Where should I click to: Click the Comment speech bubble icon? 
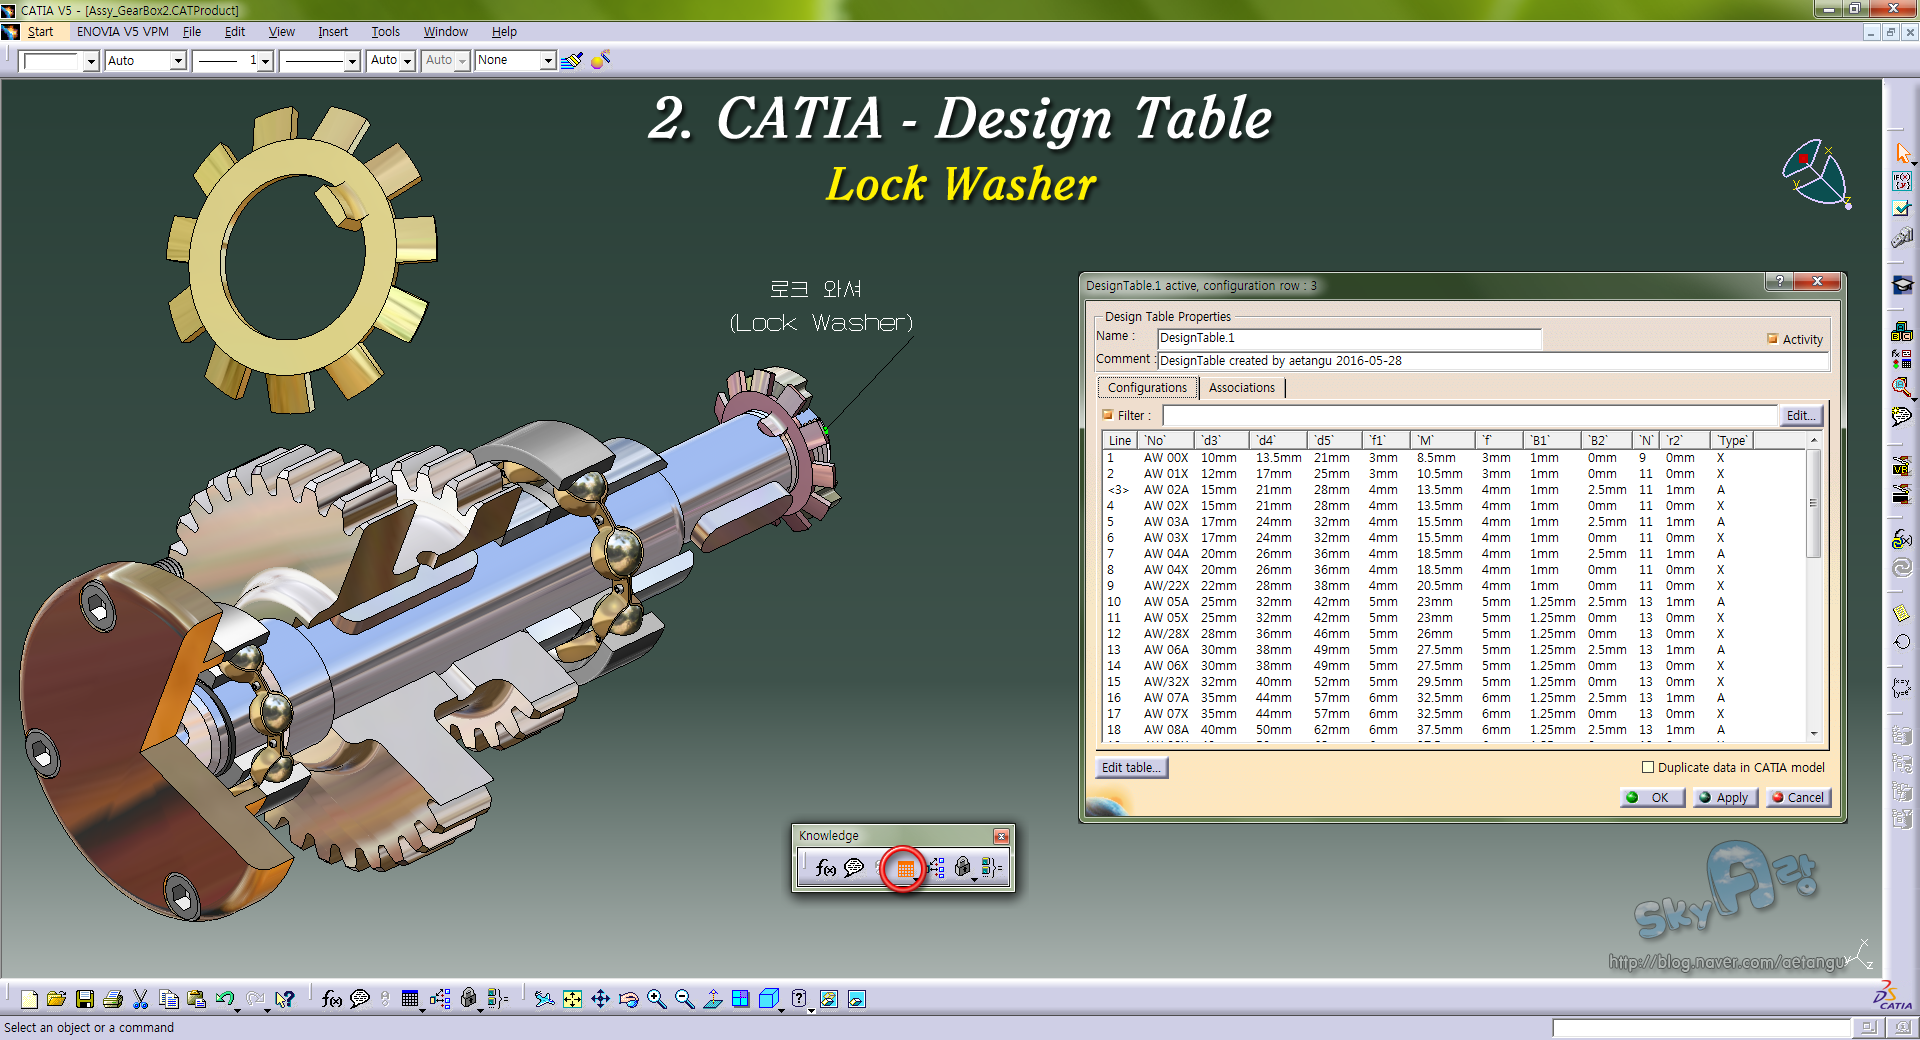click(x=853, y=868)
